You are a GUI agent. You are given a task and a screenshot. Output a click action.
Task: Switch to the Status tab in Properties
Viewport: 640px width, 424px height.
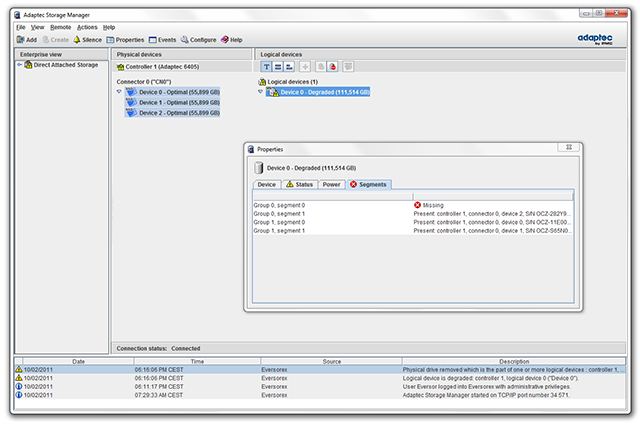[x=300, y=184]
